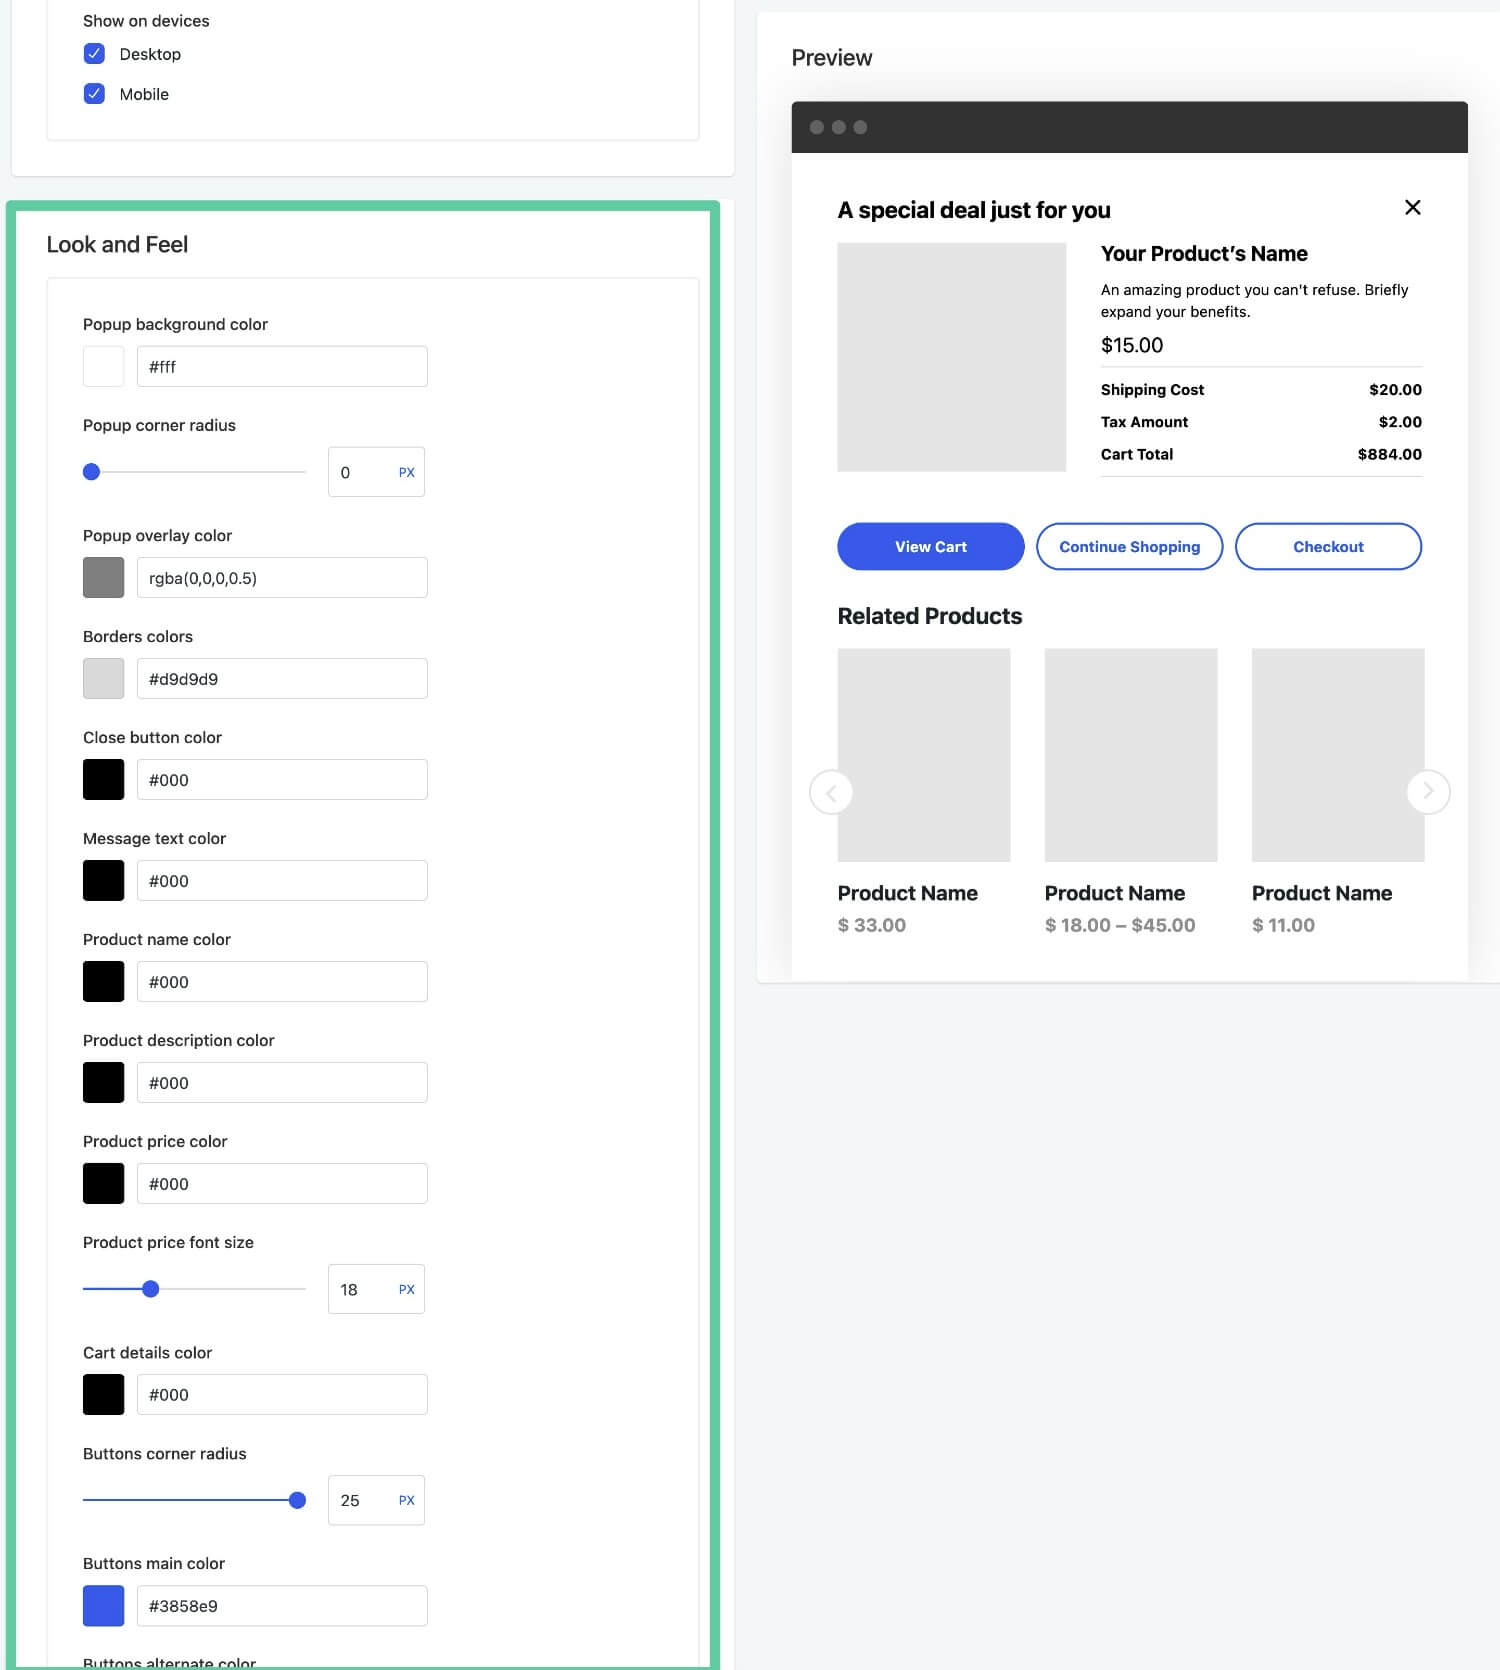The height and width of the screenshot is (1670, 1500).
Task: Open the Message text color swatch
Action: coord(103,881)
